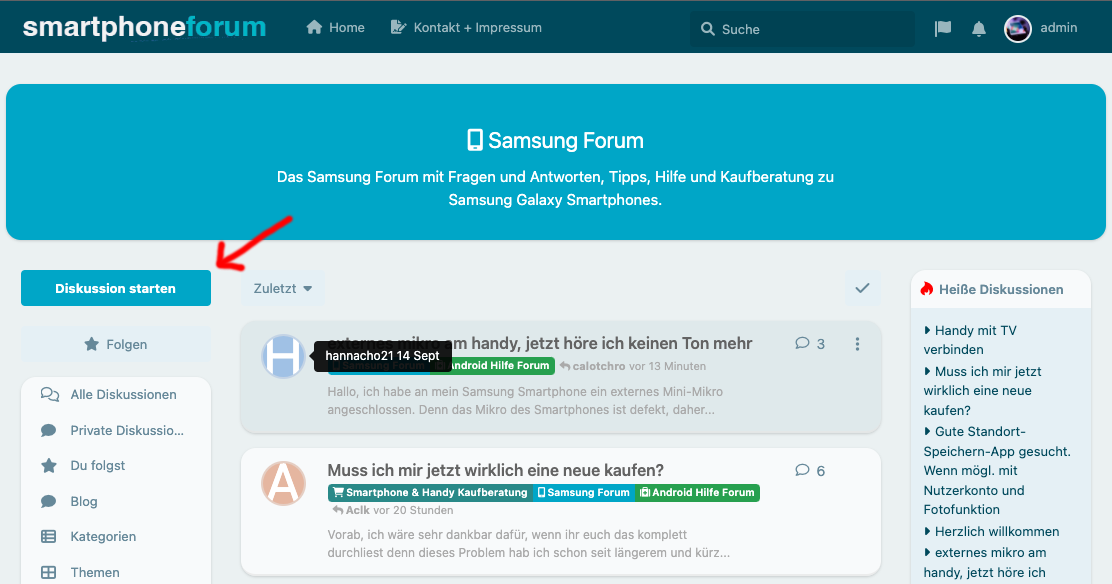Screen dimensions: 1112x584
Task: Click the Diskussion starten button
Action: [116, 288]
